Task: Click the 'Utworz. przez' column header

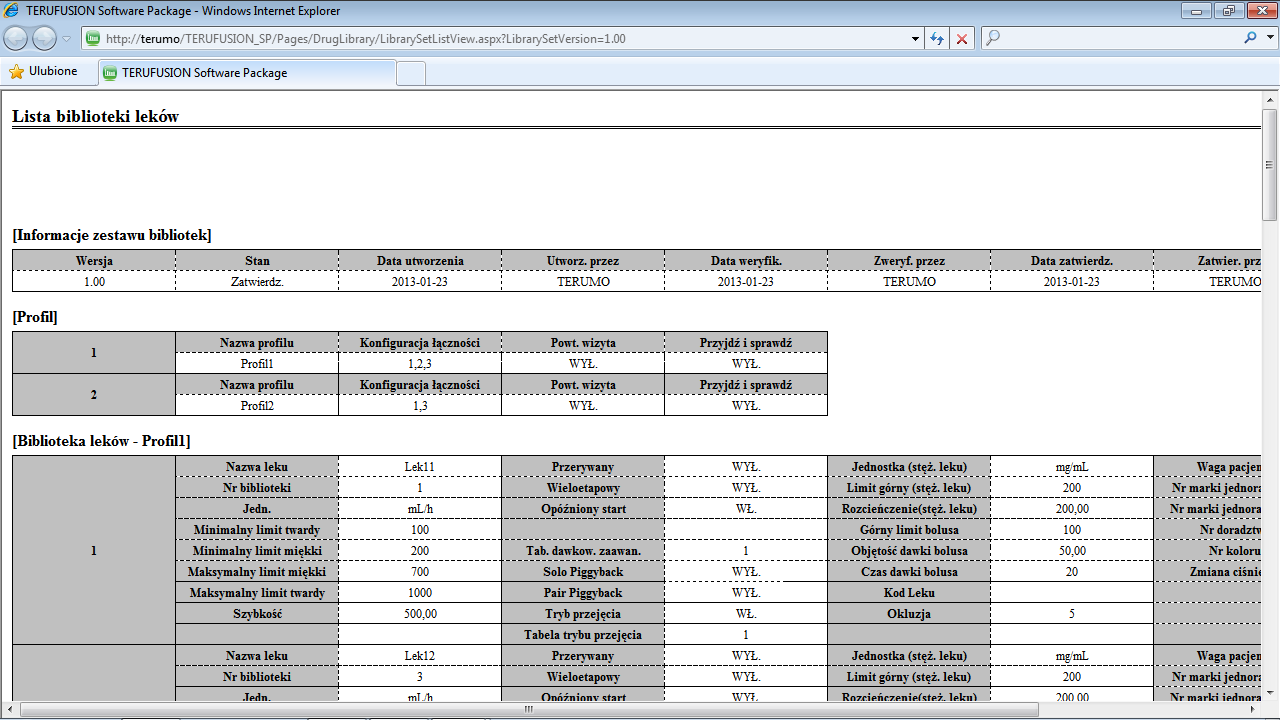Action: point(583,261)
